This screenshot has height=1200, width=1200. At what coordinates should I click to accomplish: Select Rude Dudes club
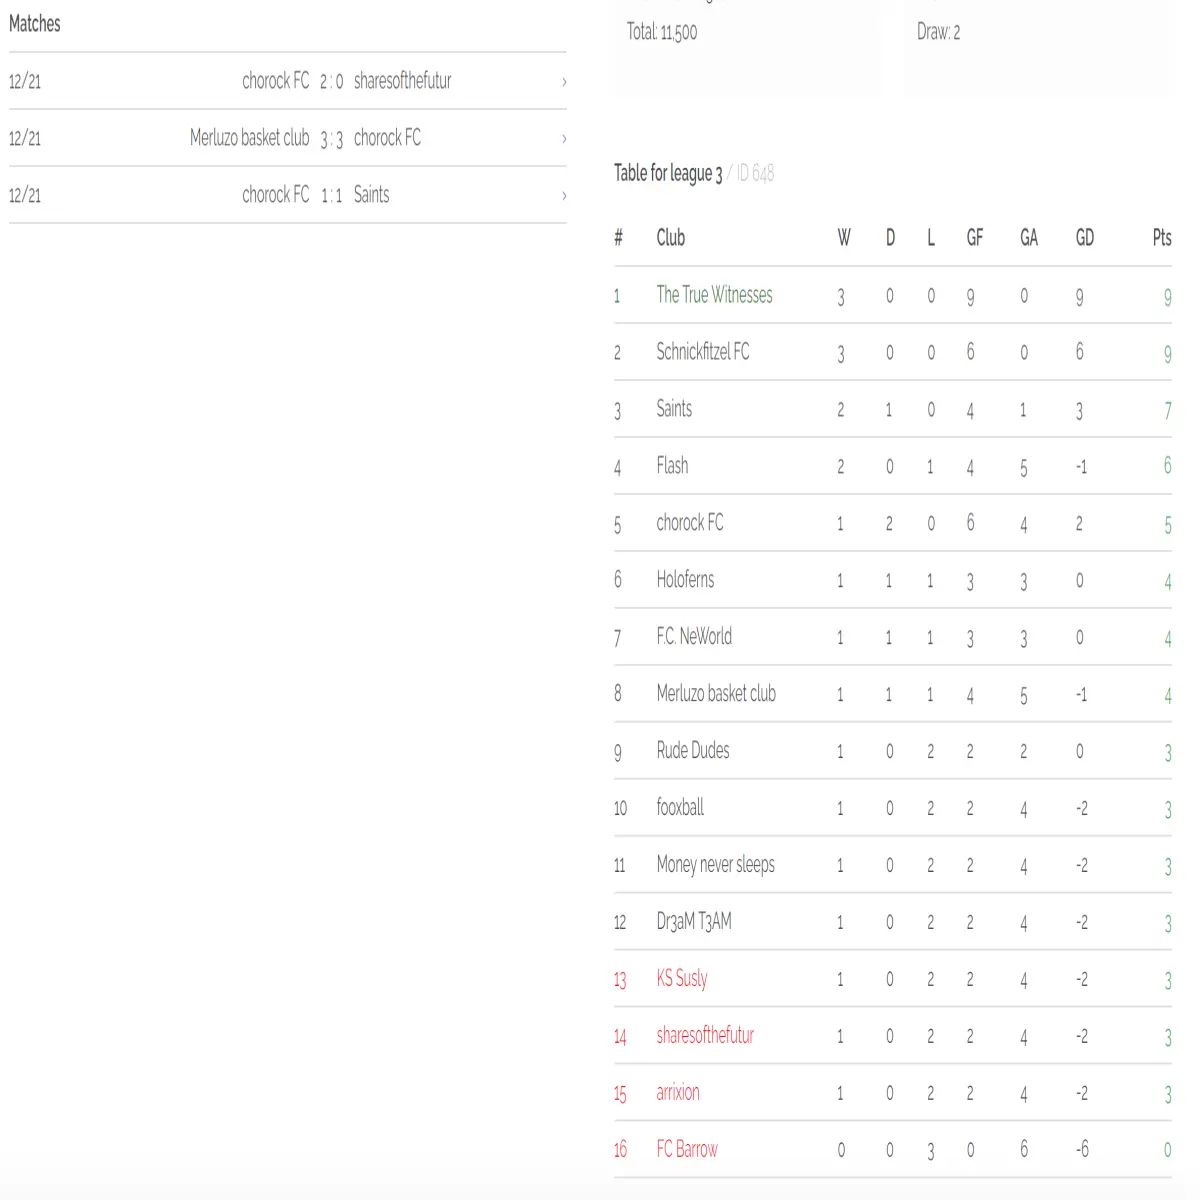693,751
